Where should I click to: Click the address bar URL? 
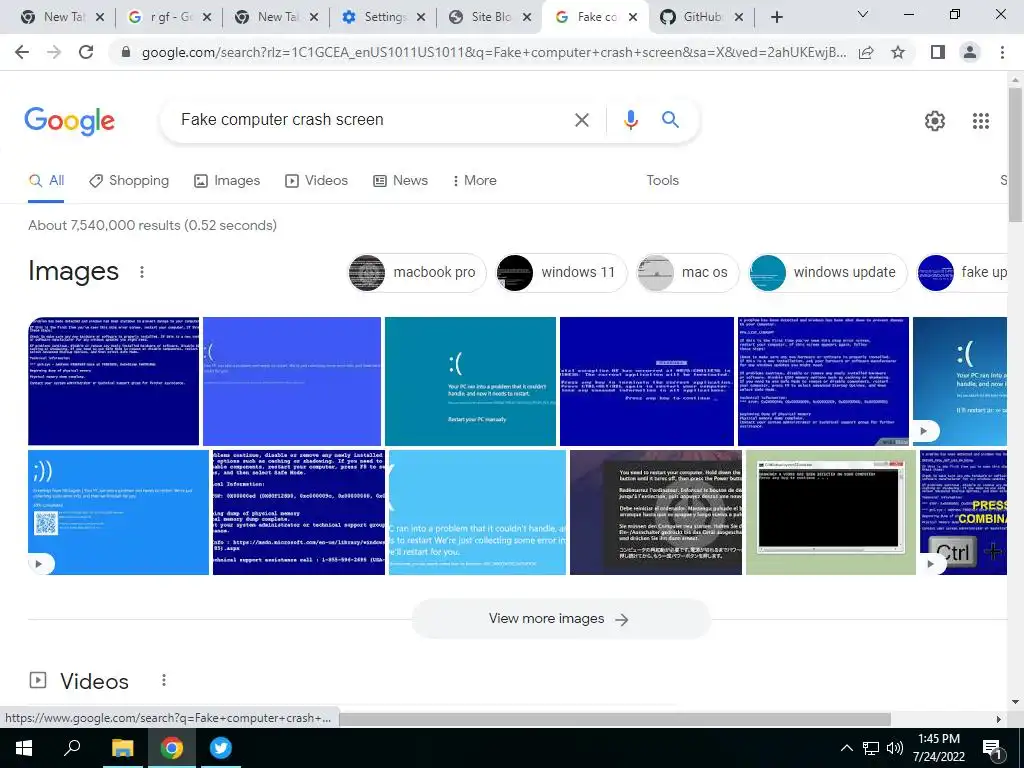pyautogui.click(x=494, y=52)
